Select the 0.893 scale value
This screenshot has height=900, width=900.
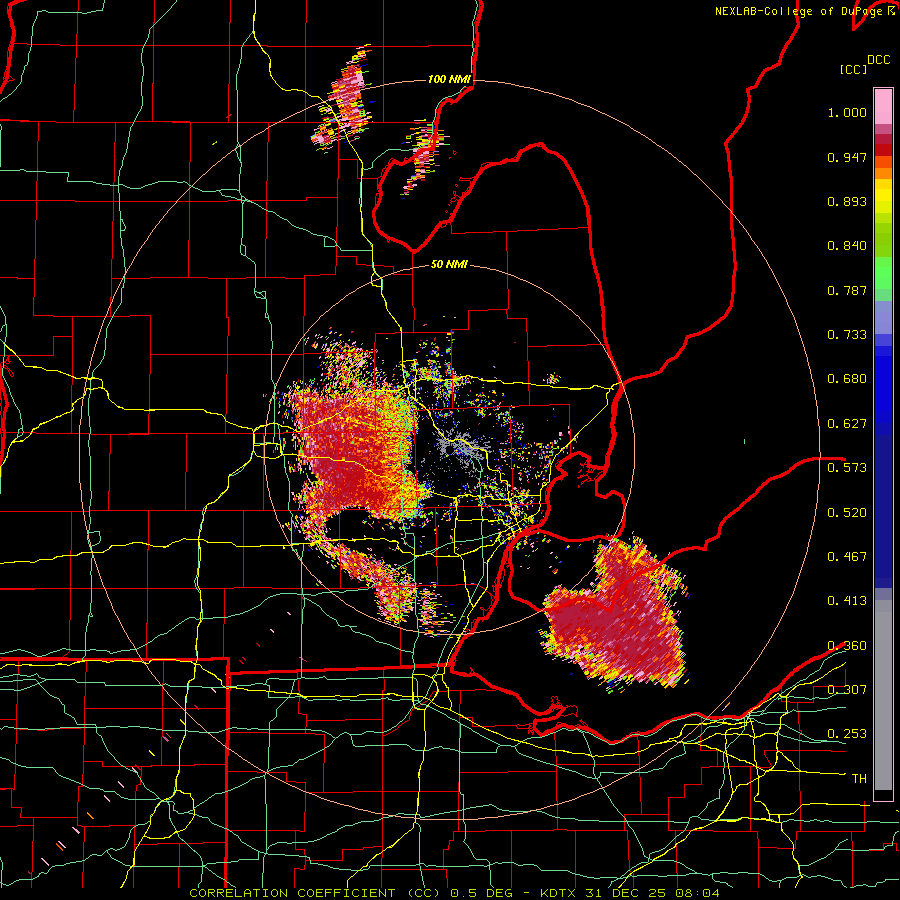click(x=847, y=201)
